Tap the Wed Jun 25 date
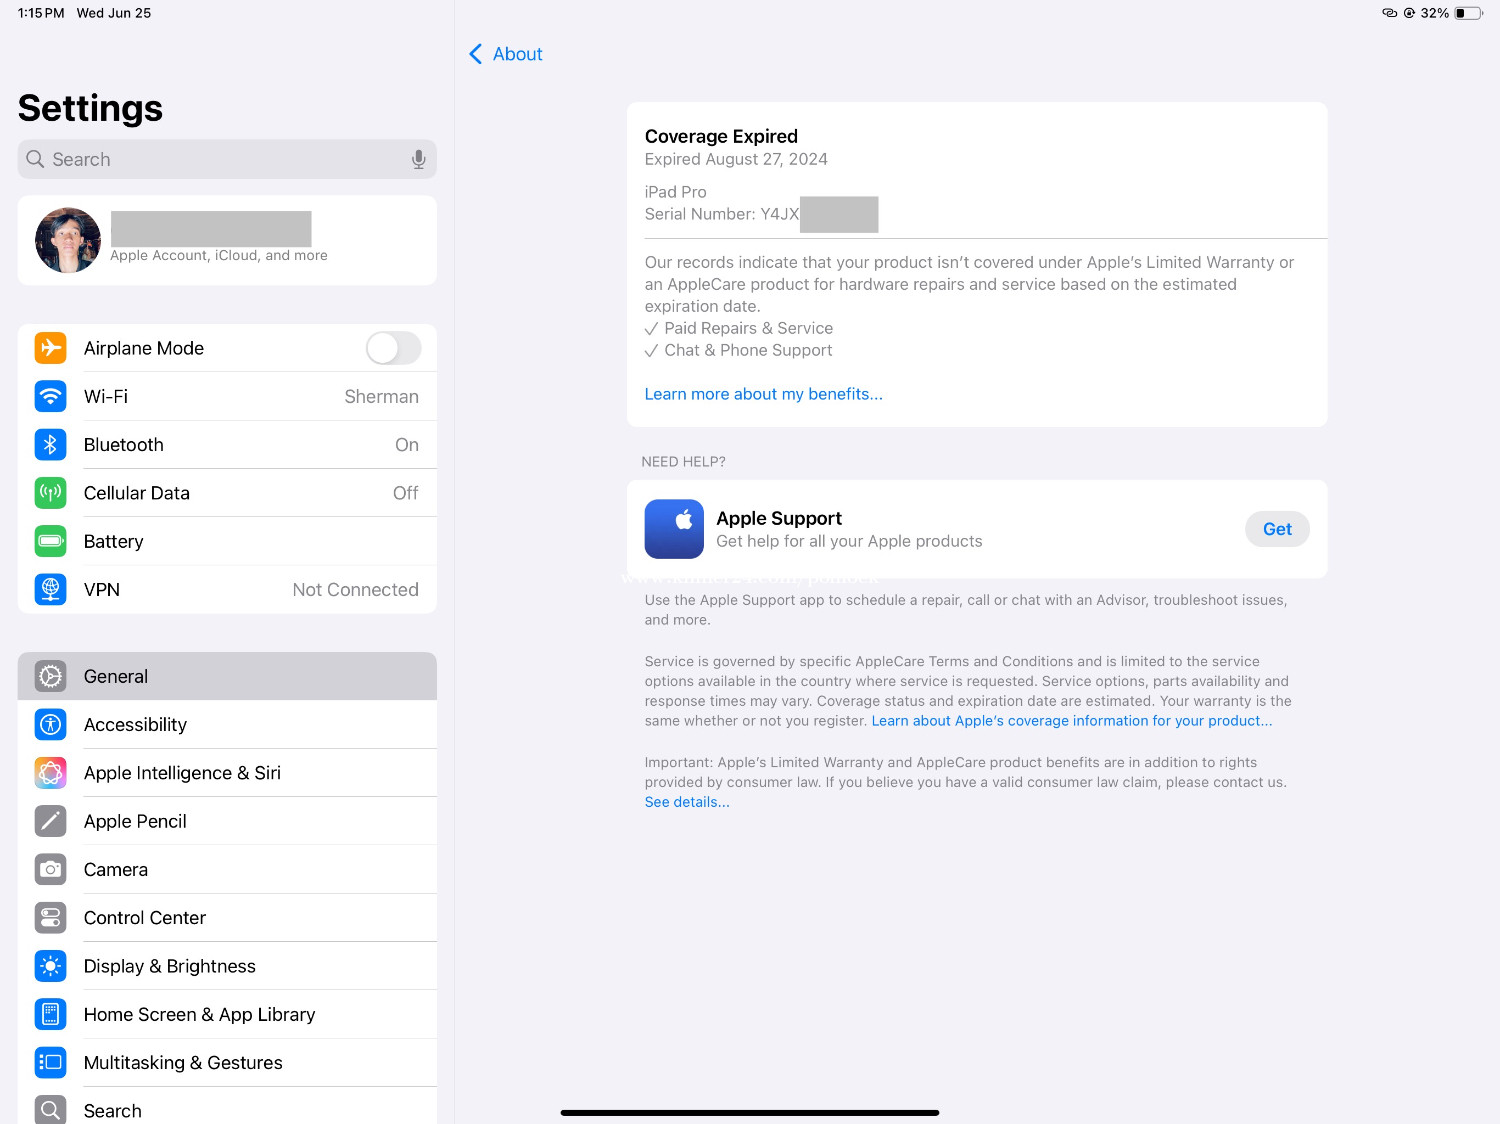 114,13
